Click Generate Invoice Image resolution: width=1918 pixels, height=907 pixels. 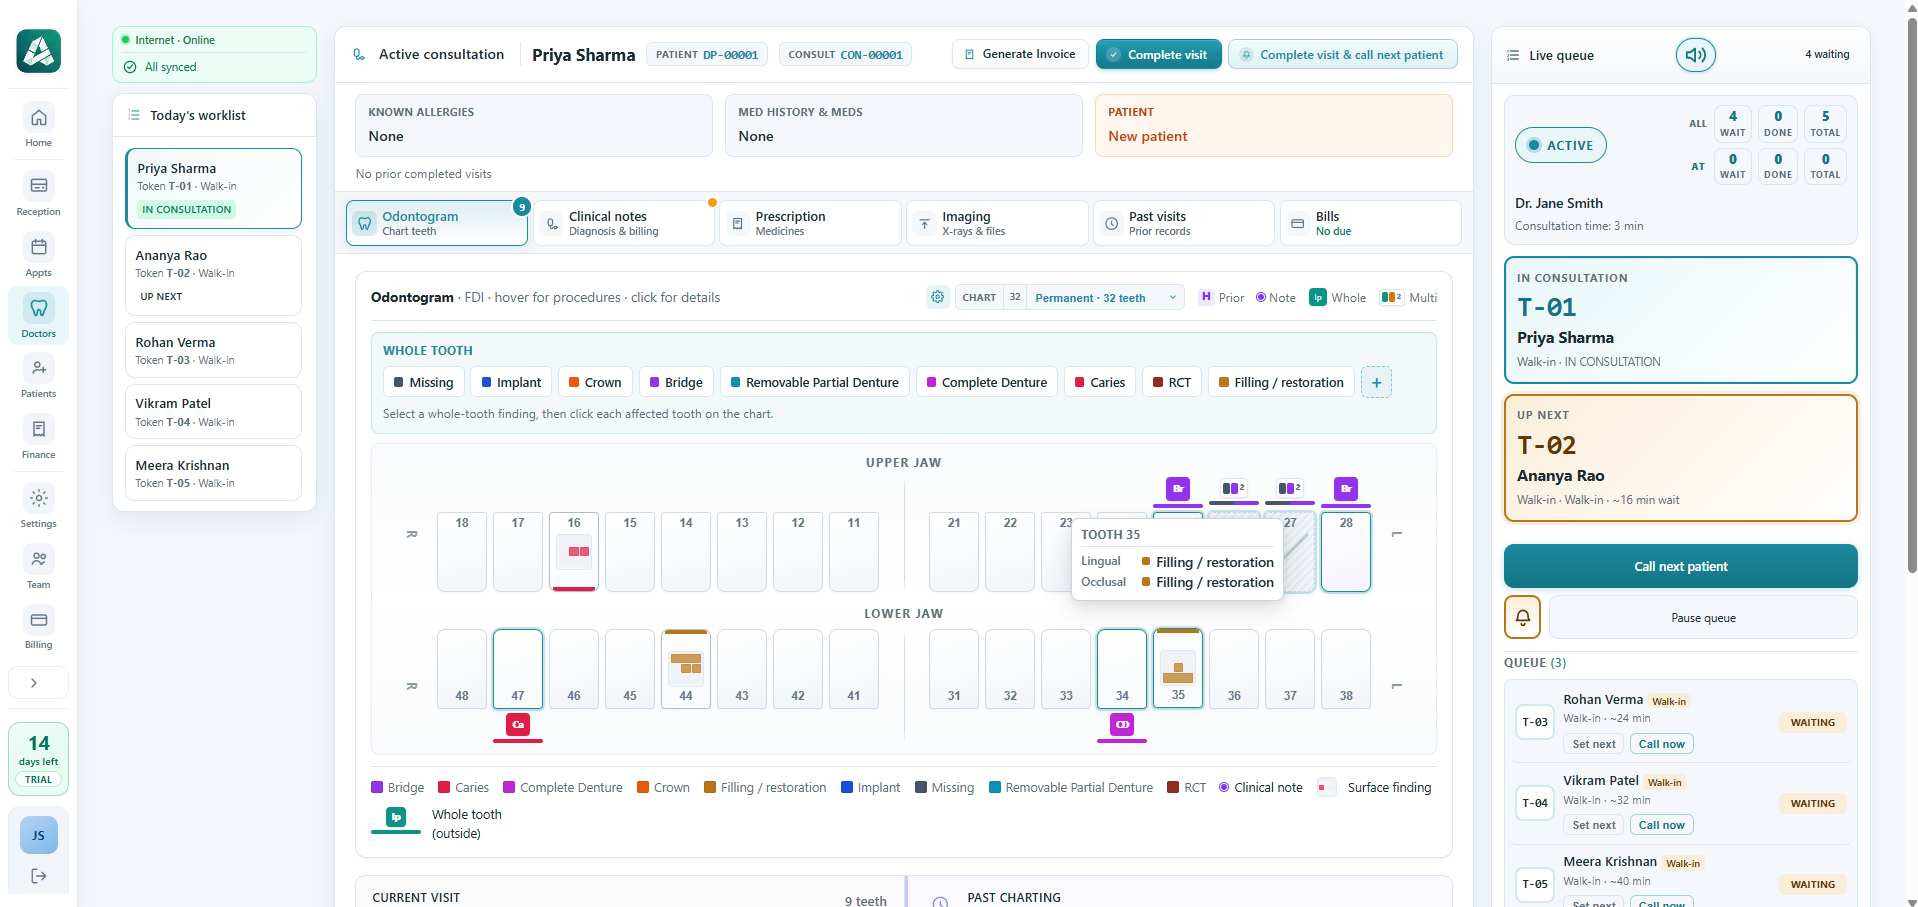click(x=1020, y=54)
